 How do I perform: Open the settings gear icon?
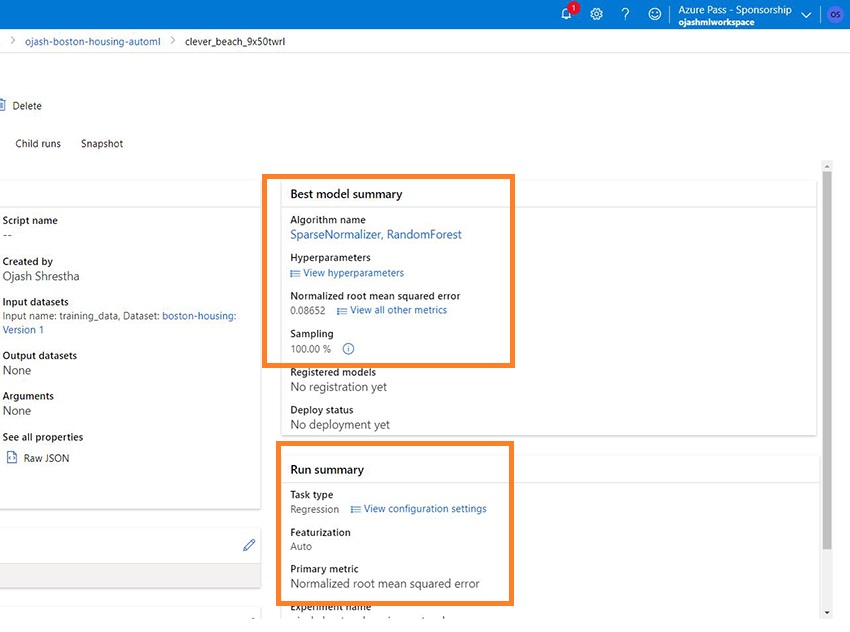[596, 14]
